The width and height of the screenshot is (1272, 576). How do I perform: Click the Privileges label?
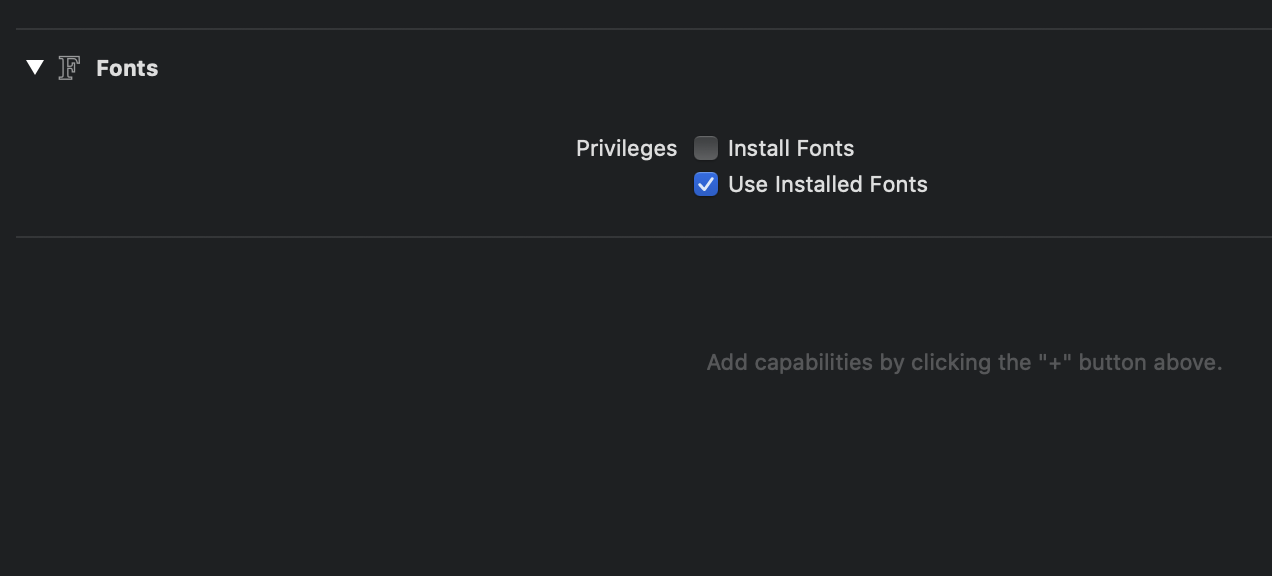(626, 149)
